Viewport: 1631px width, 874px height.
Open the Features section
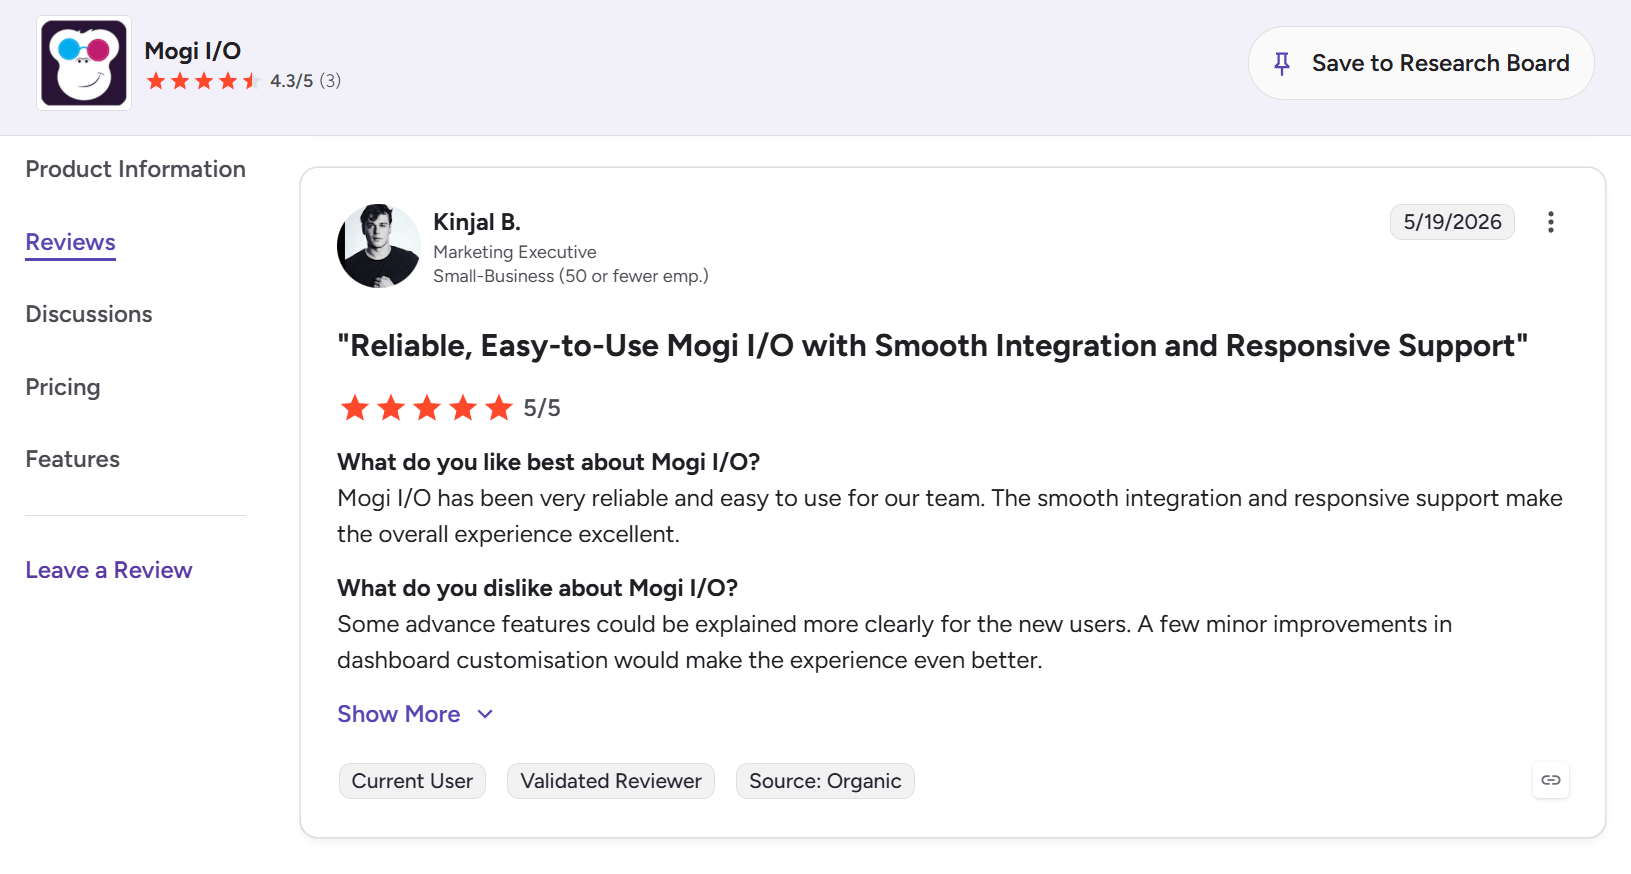click(x=73, y=459)
